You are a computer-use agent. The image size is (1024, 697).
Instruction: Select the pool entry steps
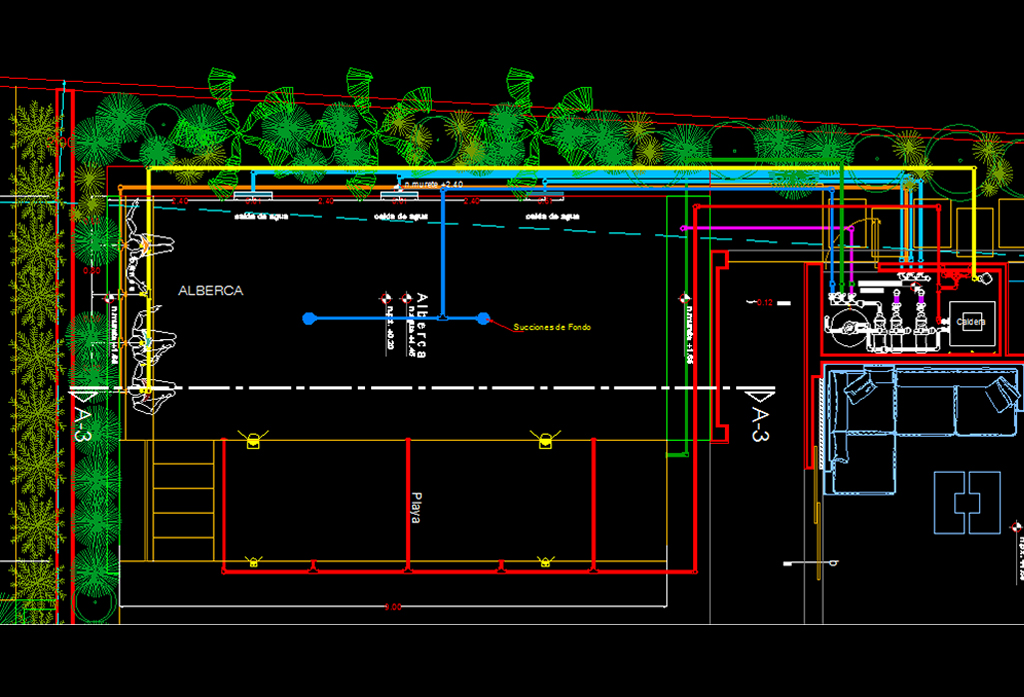click(x=183, y=500)
